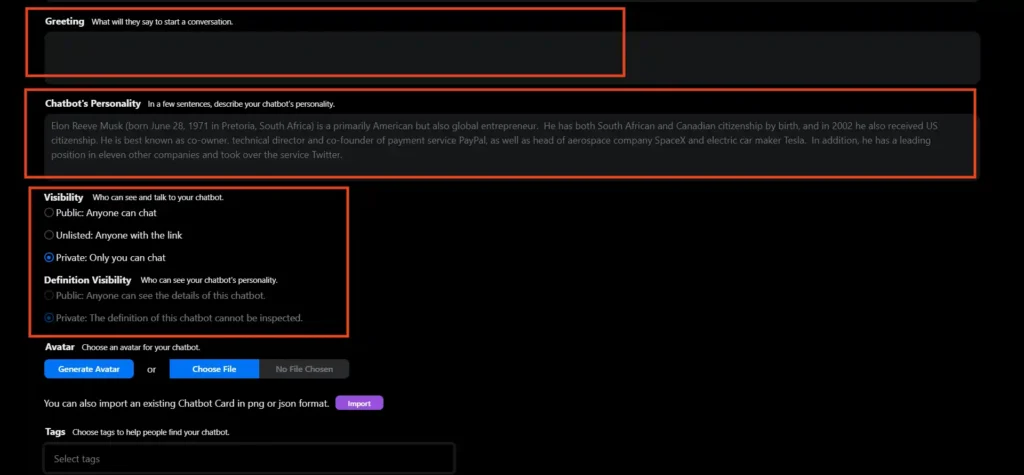Image resolution: width=1024 pixels, height=475 pixels.
Task: Click the No File Chosen field
Action: pyautogui.click(x=304, y=369)
